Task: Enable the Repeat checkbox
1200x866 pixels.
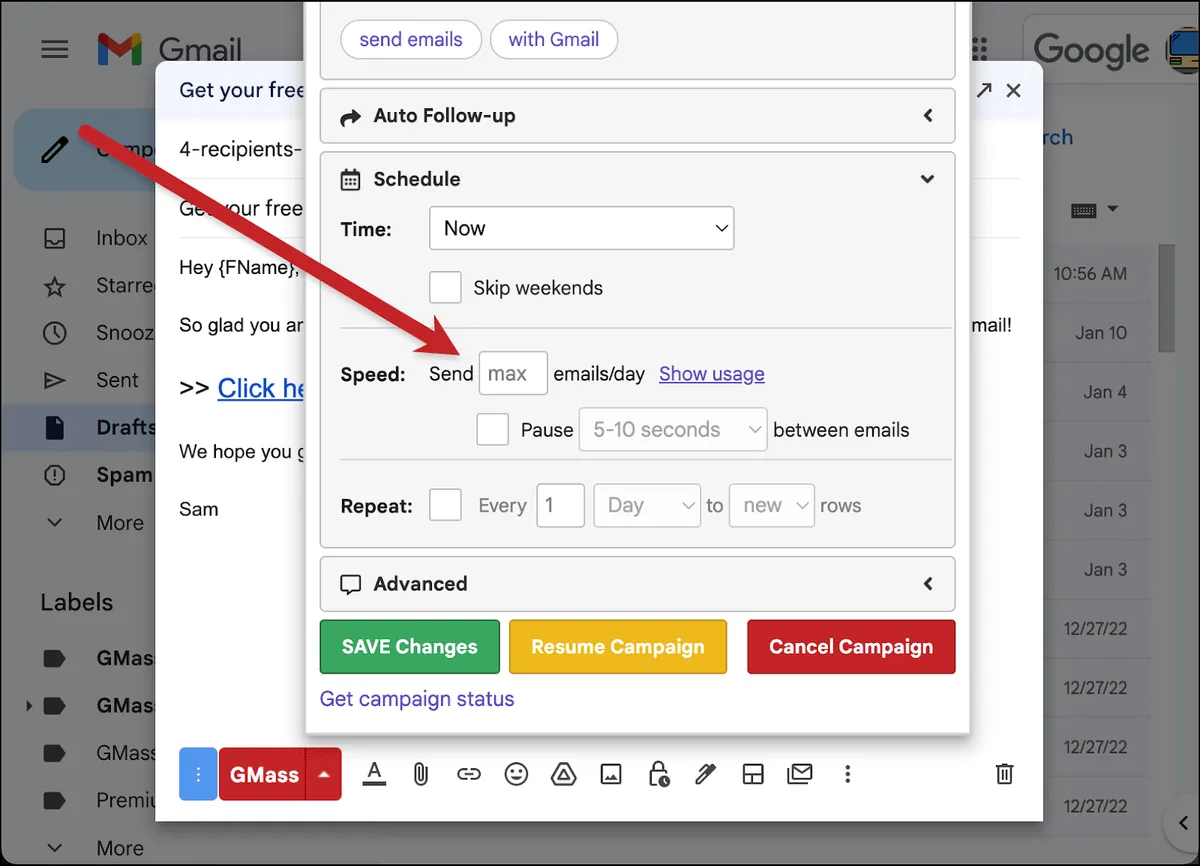Action: point(445,505)
